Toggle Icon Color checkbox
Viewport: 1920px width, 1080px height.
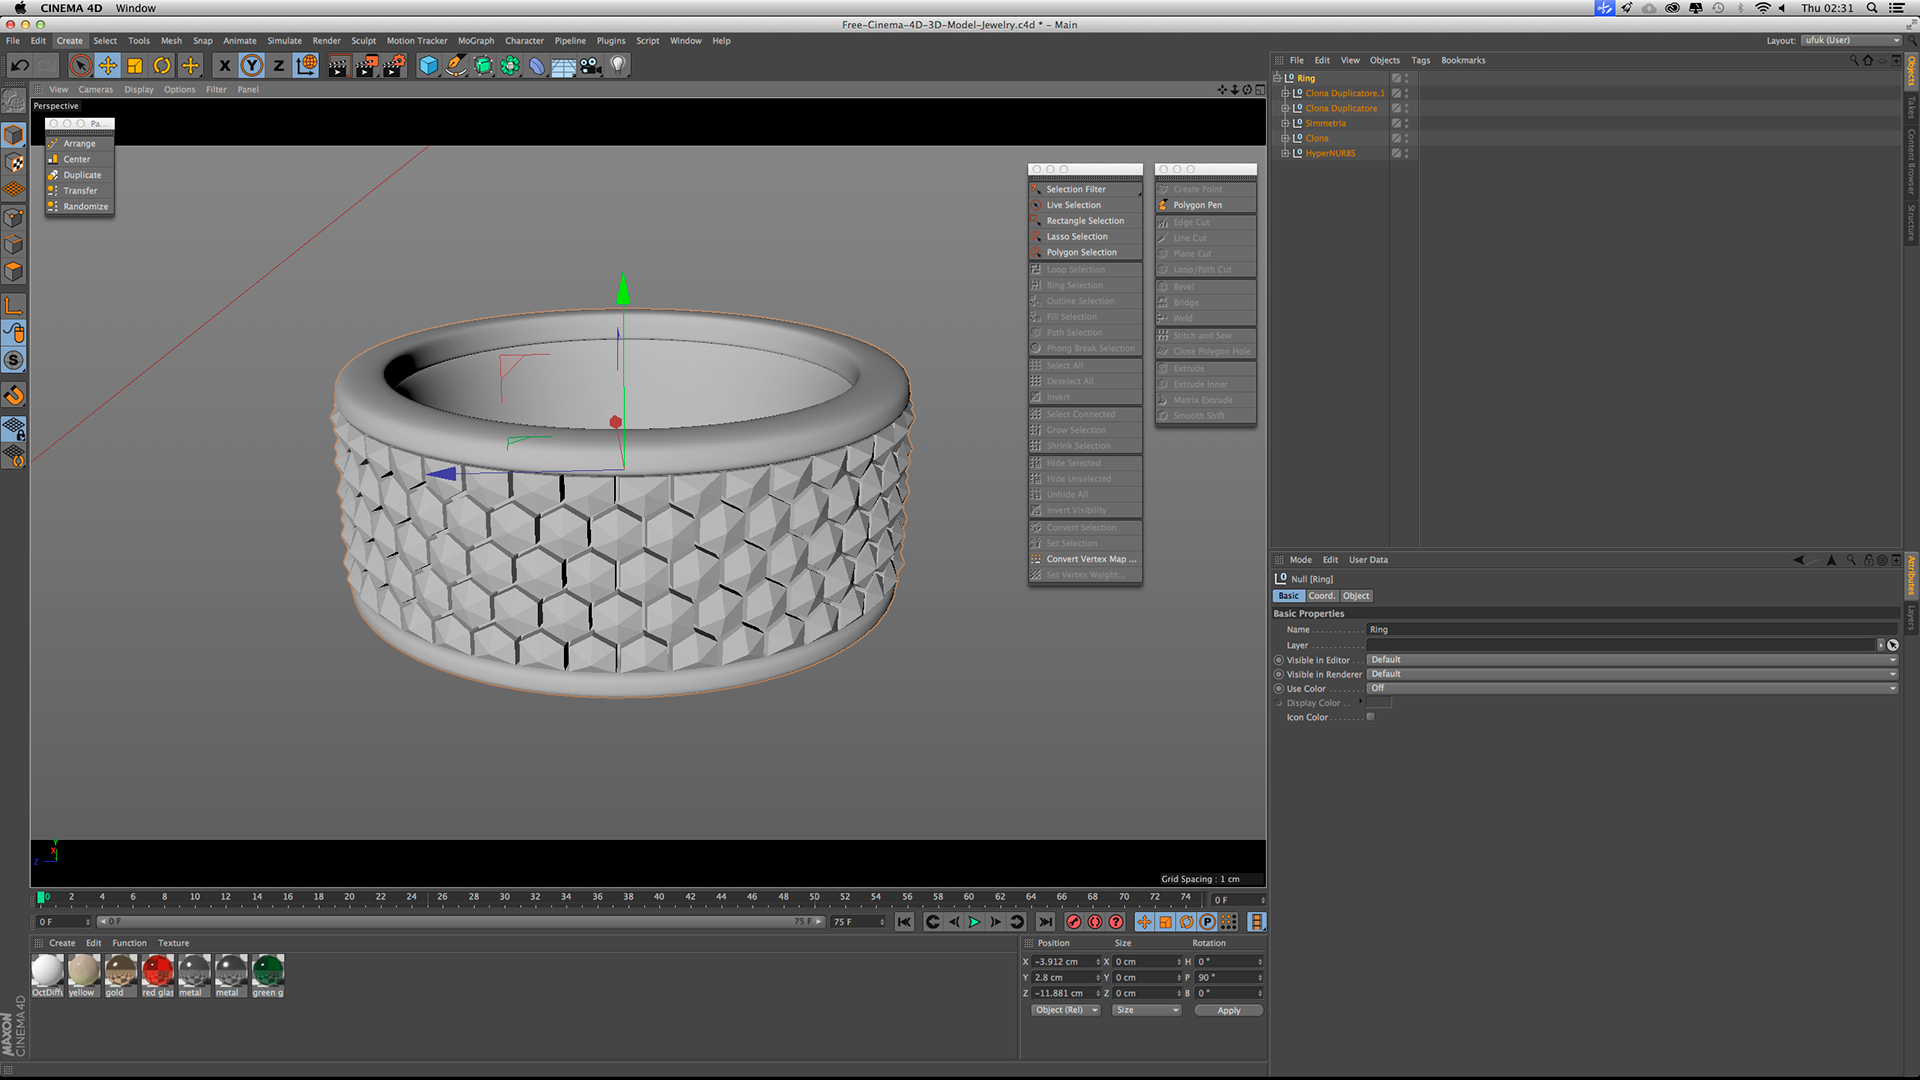pos(1371,717)
